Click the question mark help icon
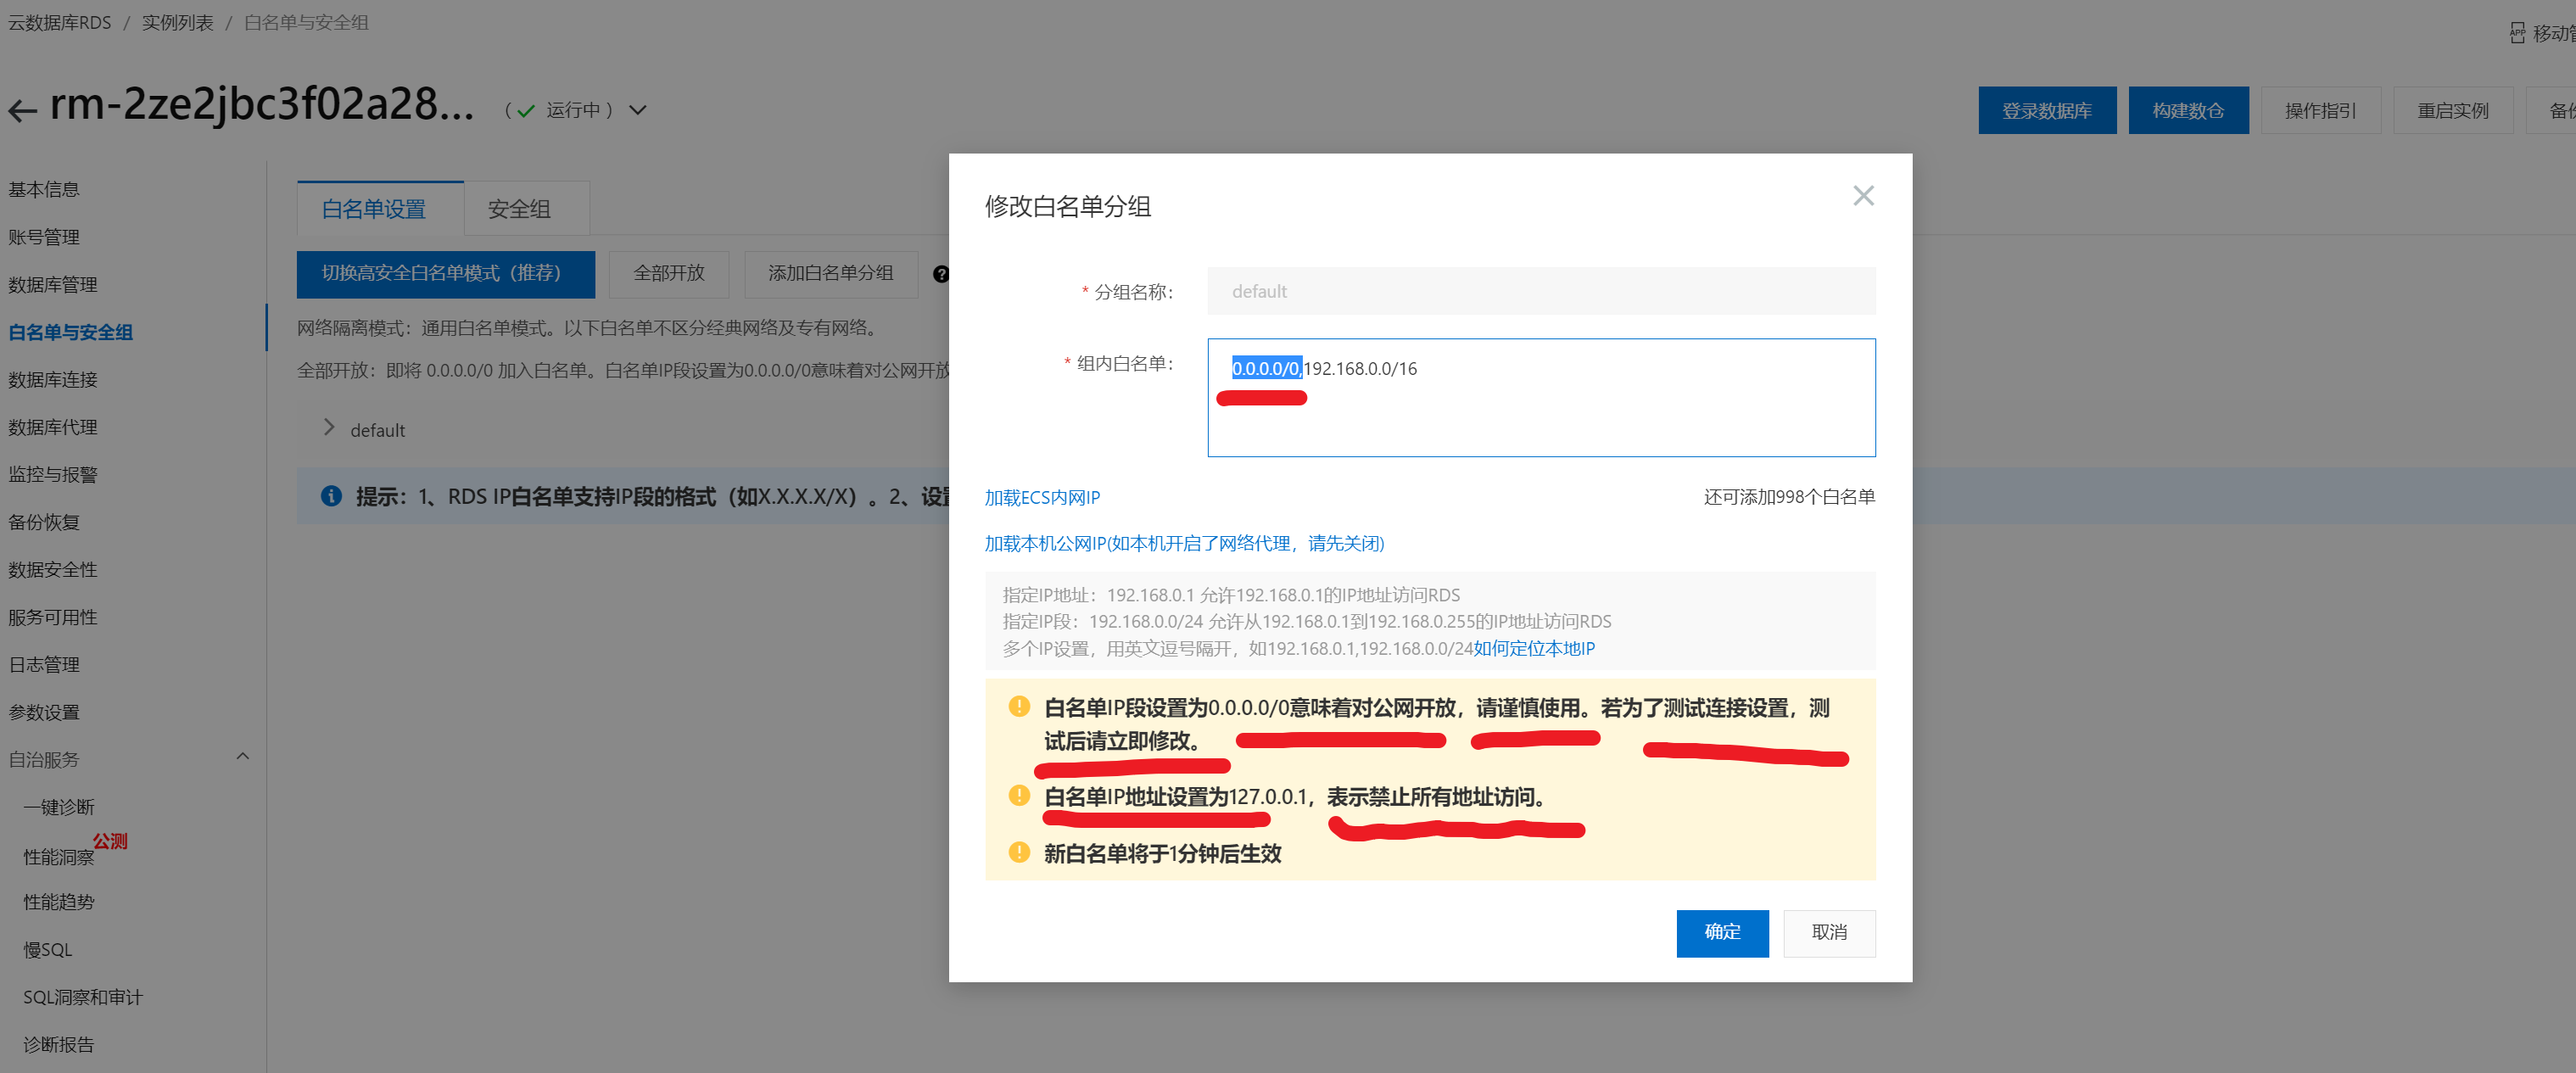Screen dimensions: 2576x1073 [x=940, y=274]
